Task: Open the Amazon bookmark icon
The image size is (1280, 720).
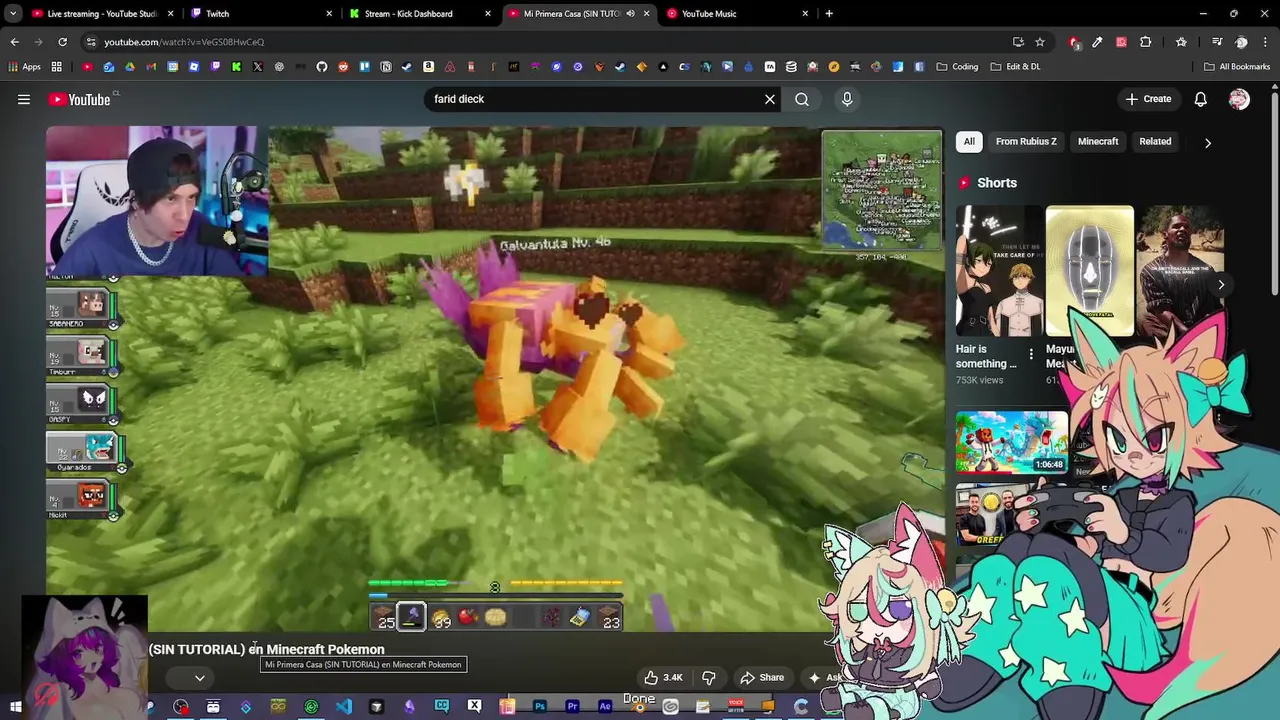Action: [x=428, y=67]
